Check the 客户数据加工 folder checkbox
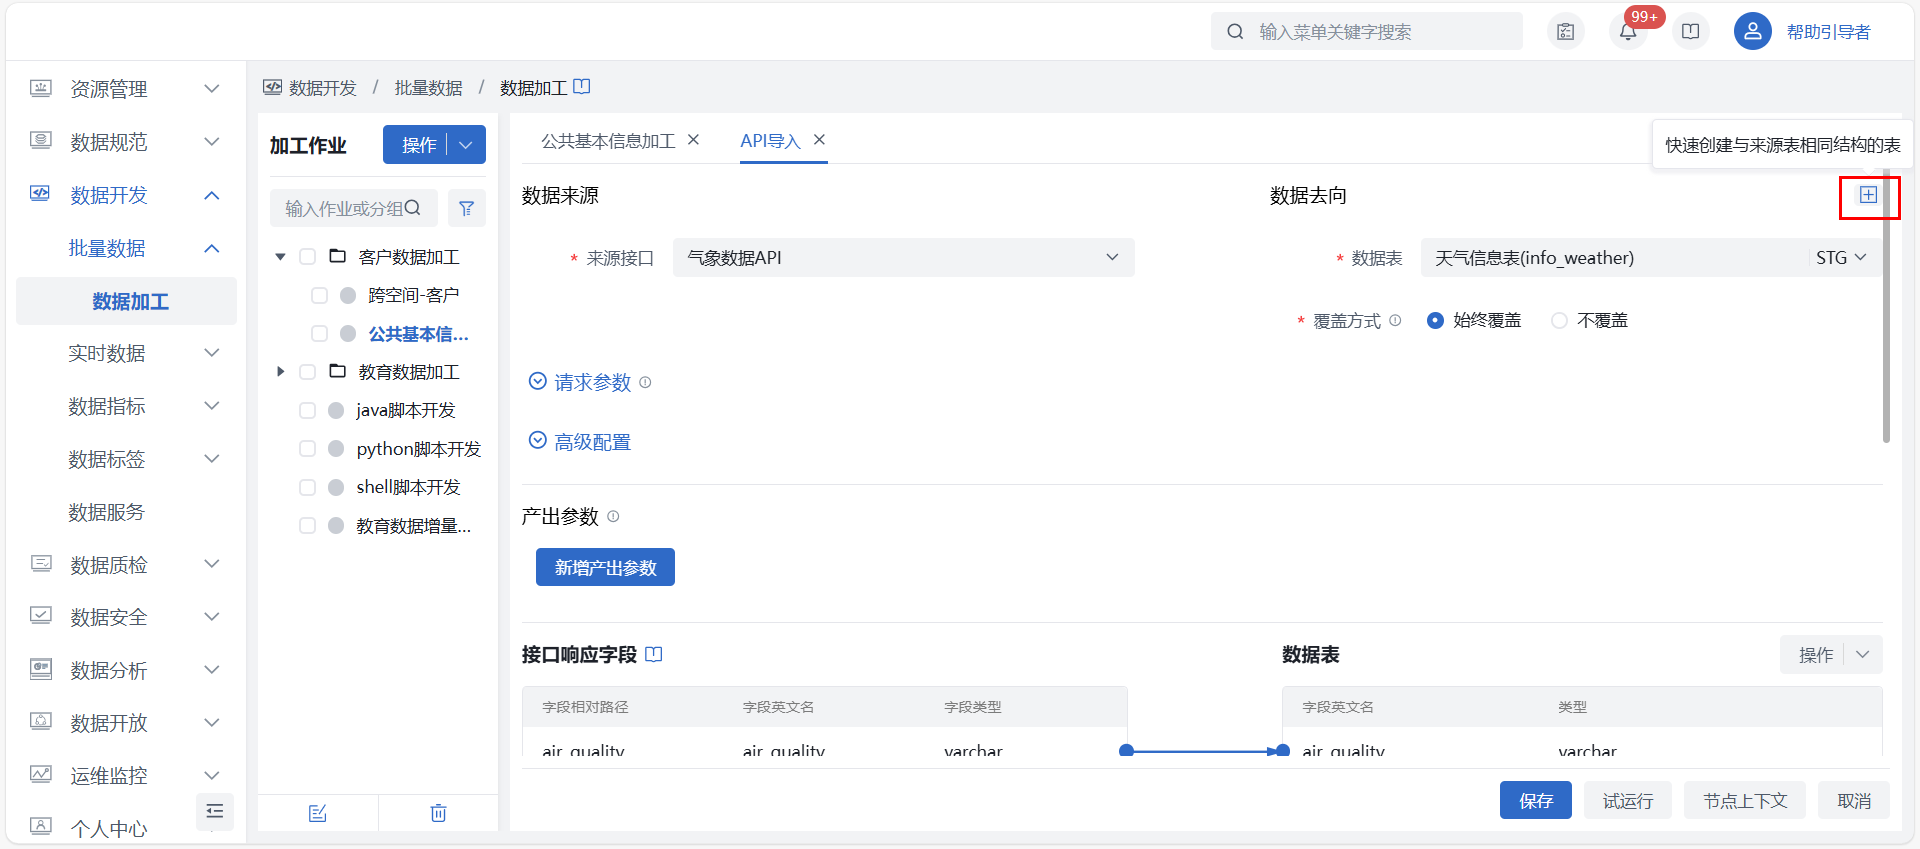 pos(308,257)
